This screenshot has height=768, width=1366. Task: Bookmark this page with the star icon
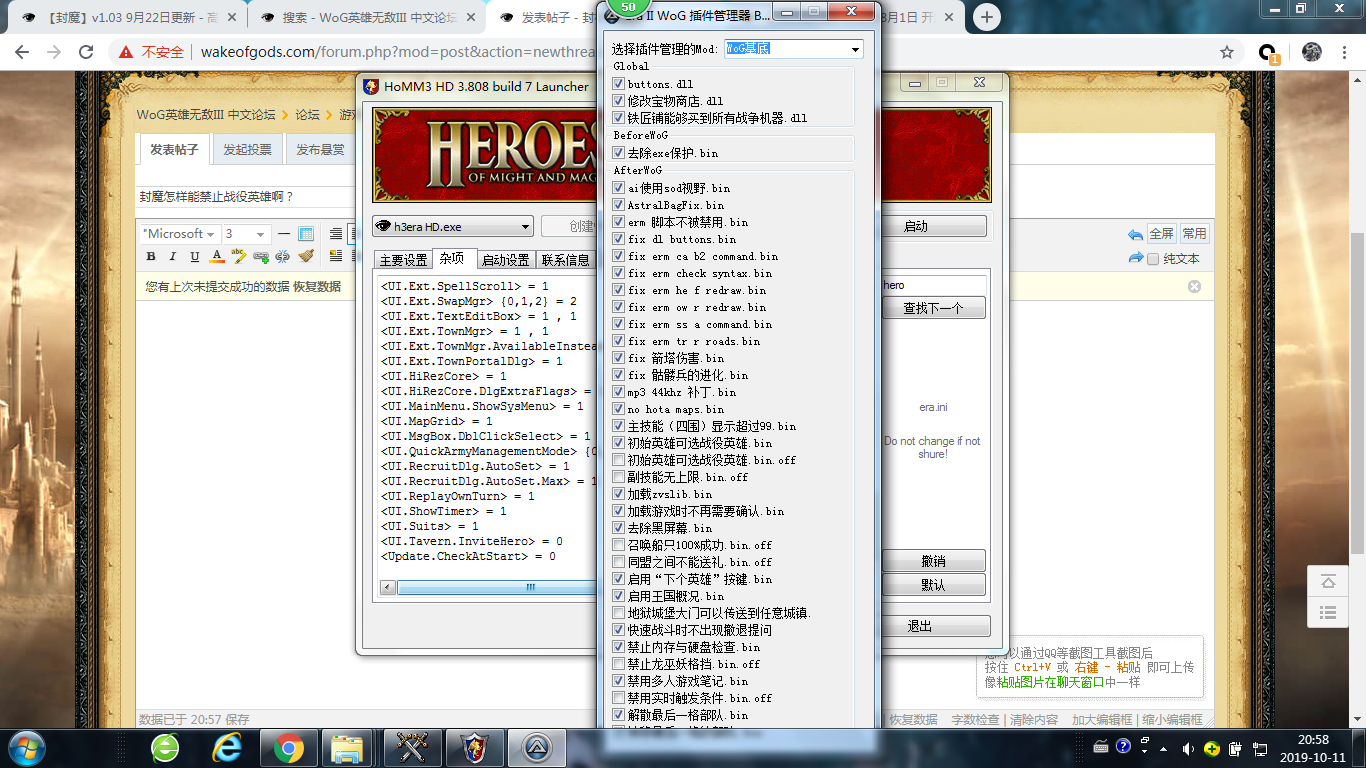click(1227, 52)
